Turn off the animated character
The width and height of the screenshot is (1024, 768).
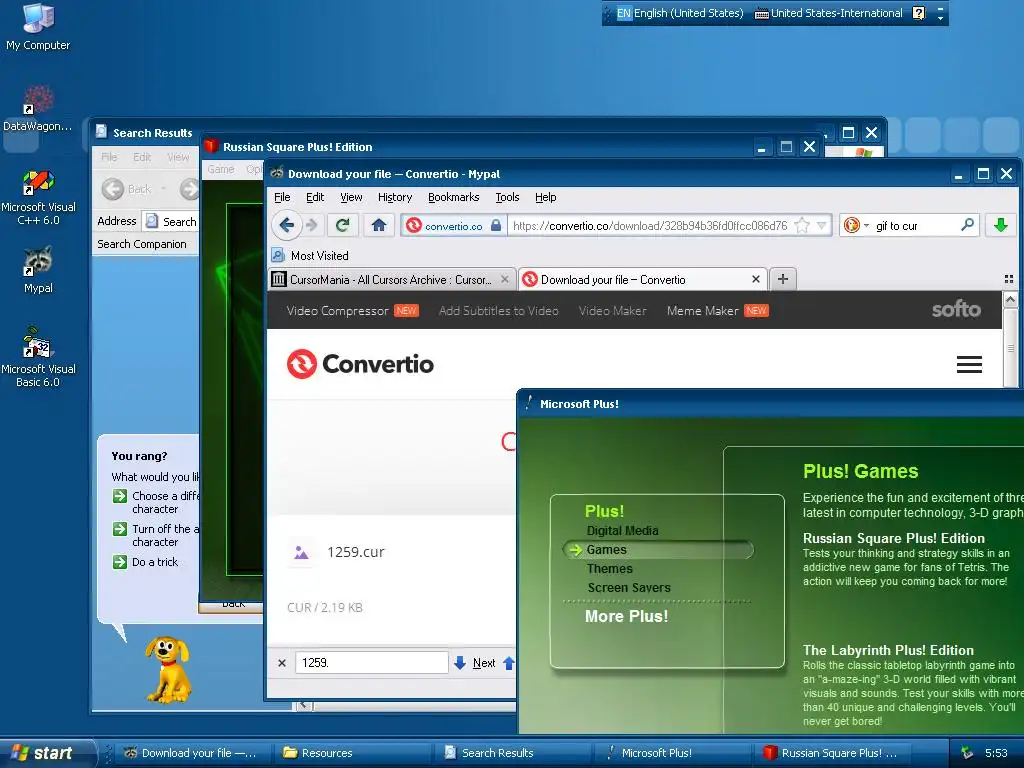(157, 536)
